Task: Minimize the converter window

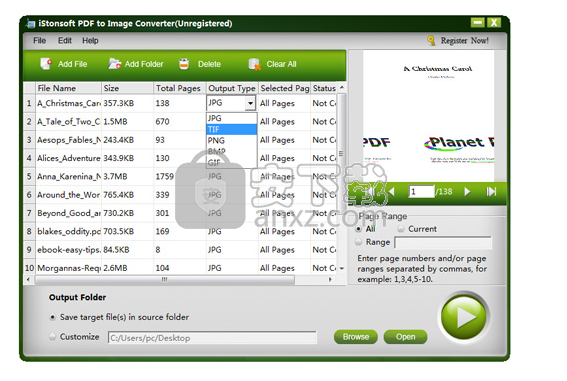Action: click(x=477, y=23)
